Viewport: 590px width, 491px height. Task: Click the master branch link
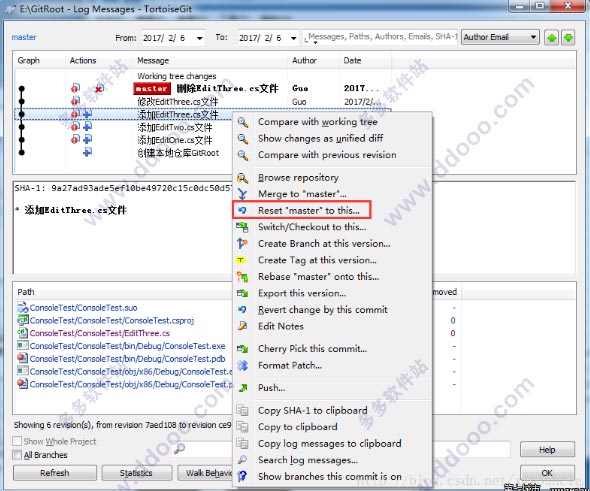click(x=24, y=37)
